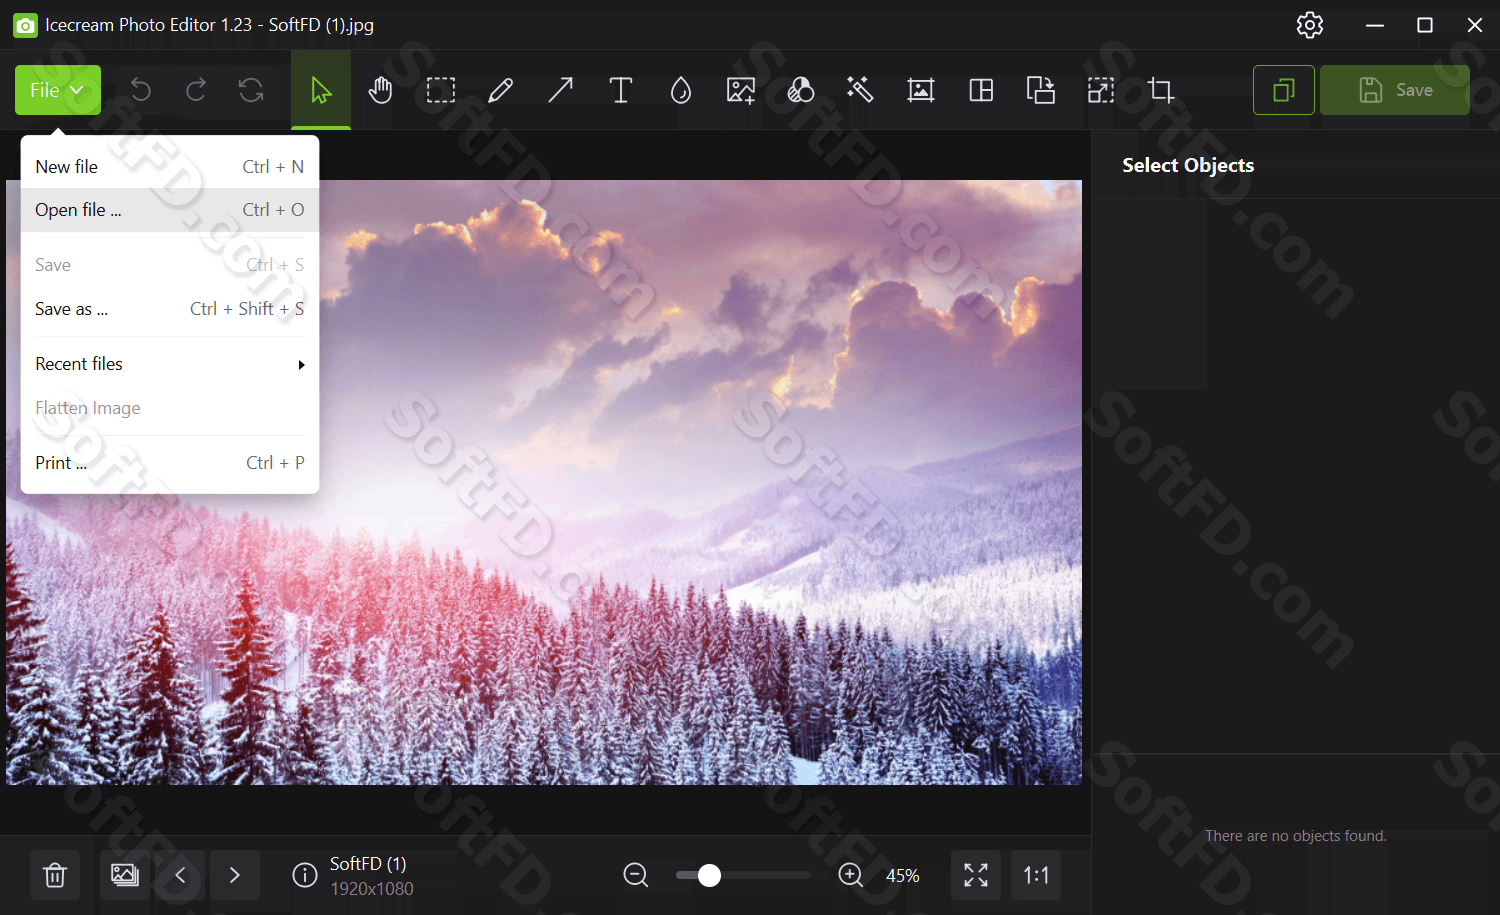1500x915 pixels.
Task: Click the green copy button beside Save
Action: click(x=1284, y=90)
